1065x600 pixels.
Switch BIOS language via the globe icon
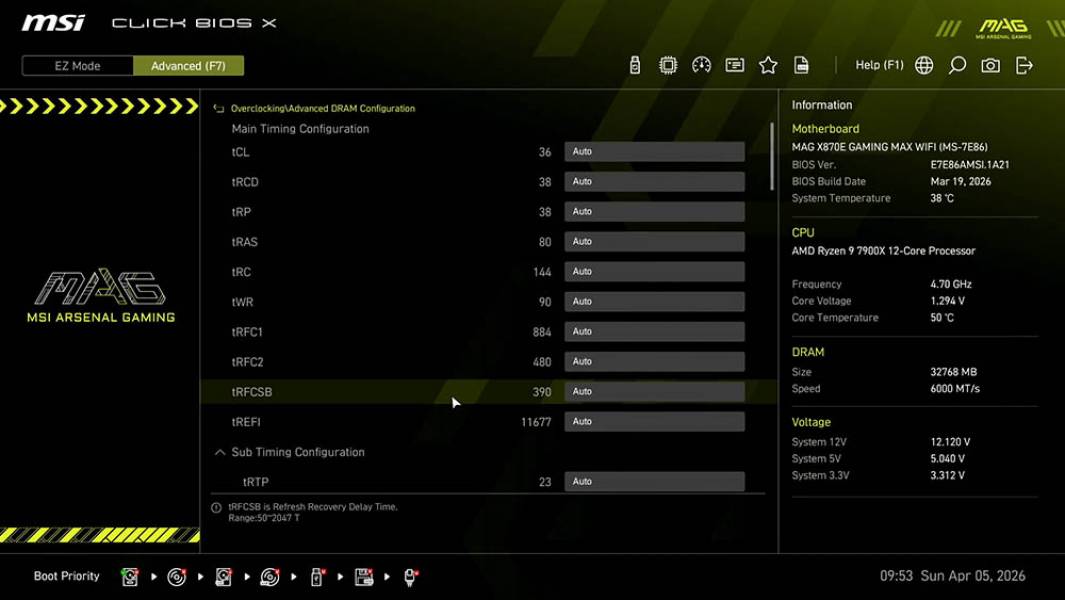[x=924, y=64]
